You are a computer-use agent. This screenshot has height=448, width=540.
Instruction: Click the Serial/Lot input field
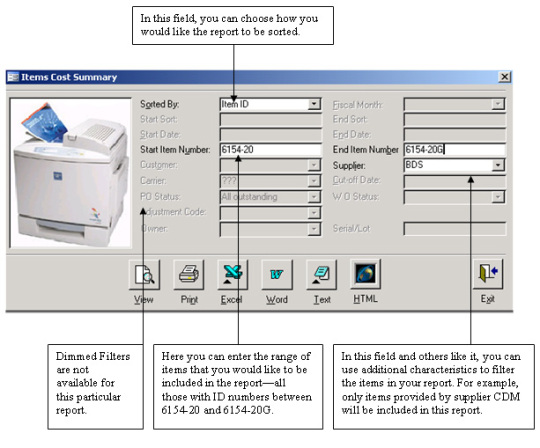click(x=454, y=229)
